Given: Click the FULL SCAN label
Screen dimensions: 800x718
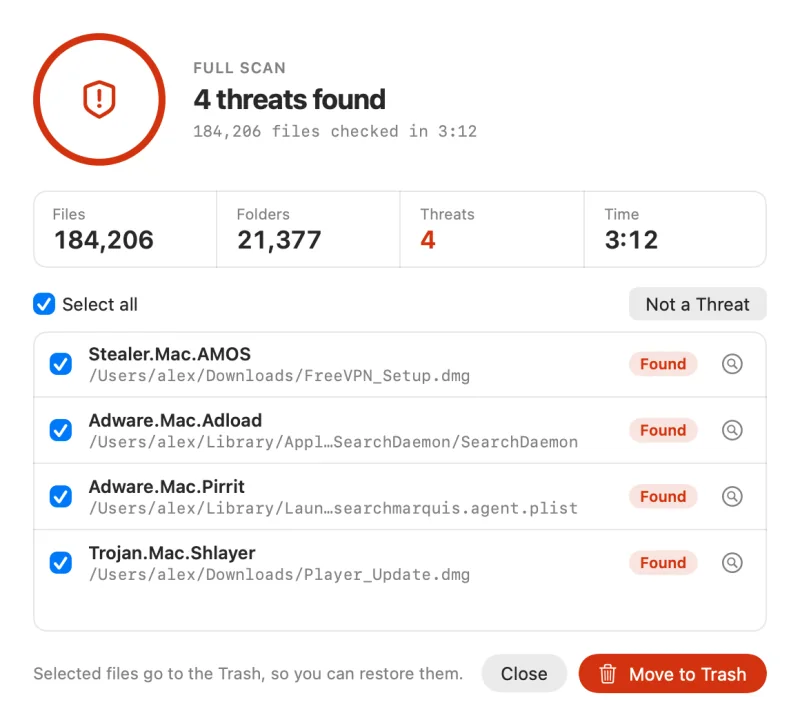Looking at the screenshot, I should coord(239,68).
